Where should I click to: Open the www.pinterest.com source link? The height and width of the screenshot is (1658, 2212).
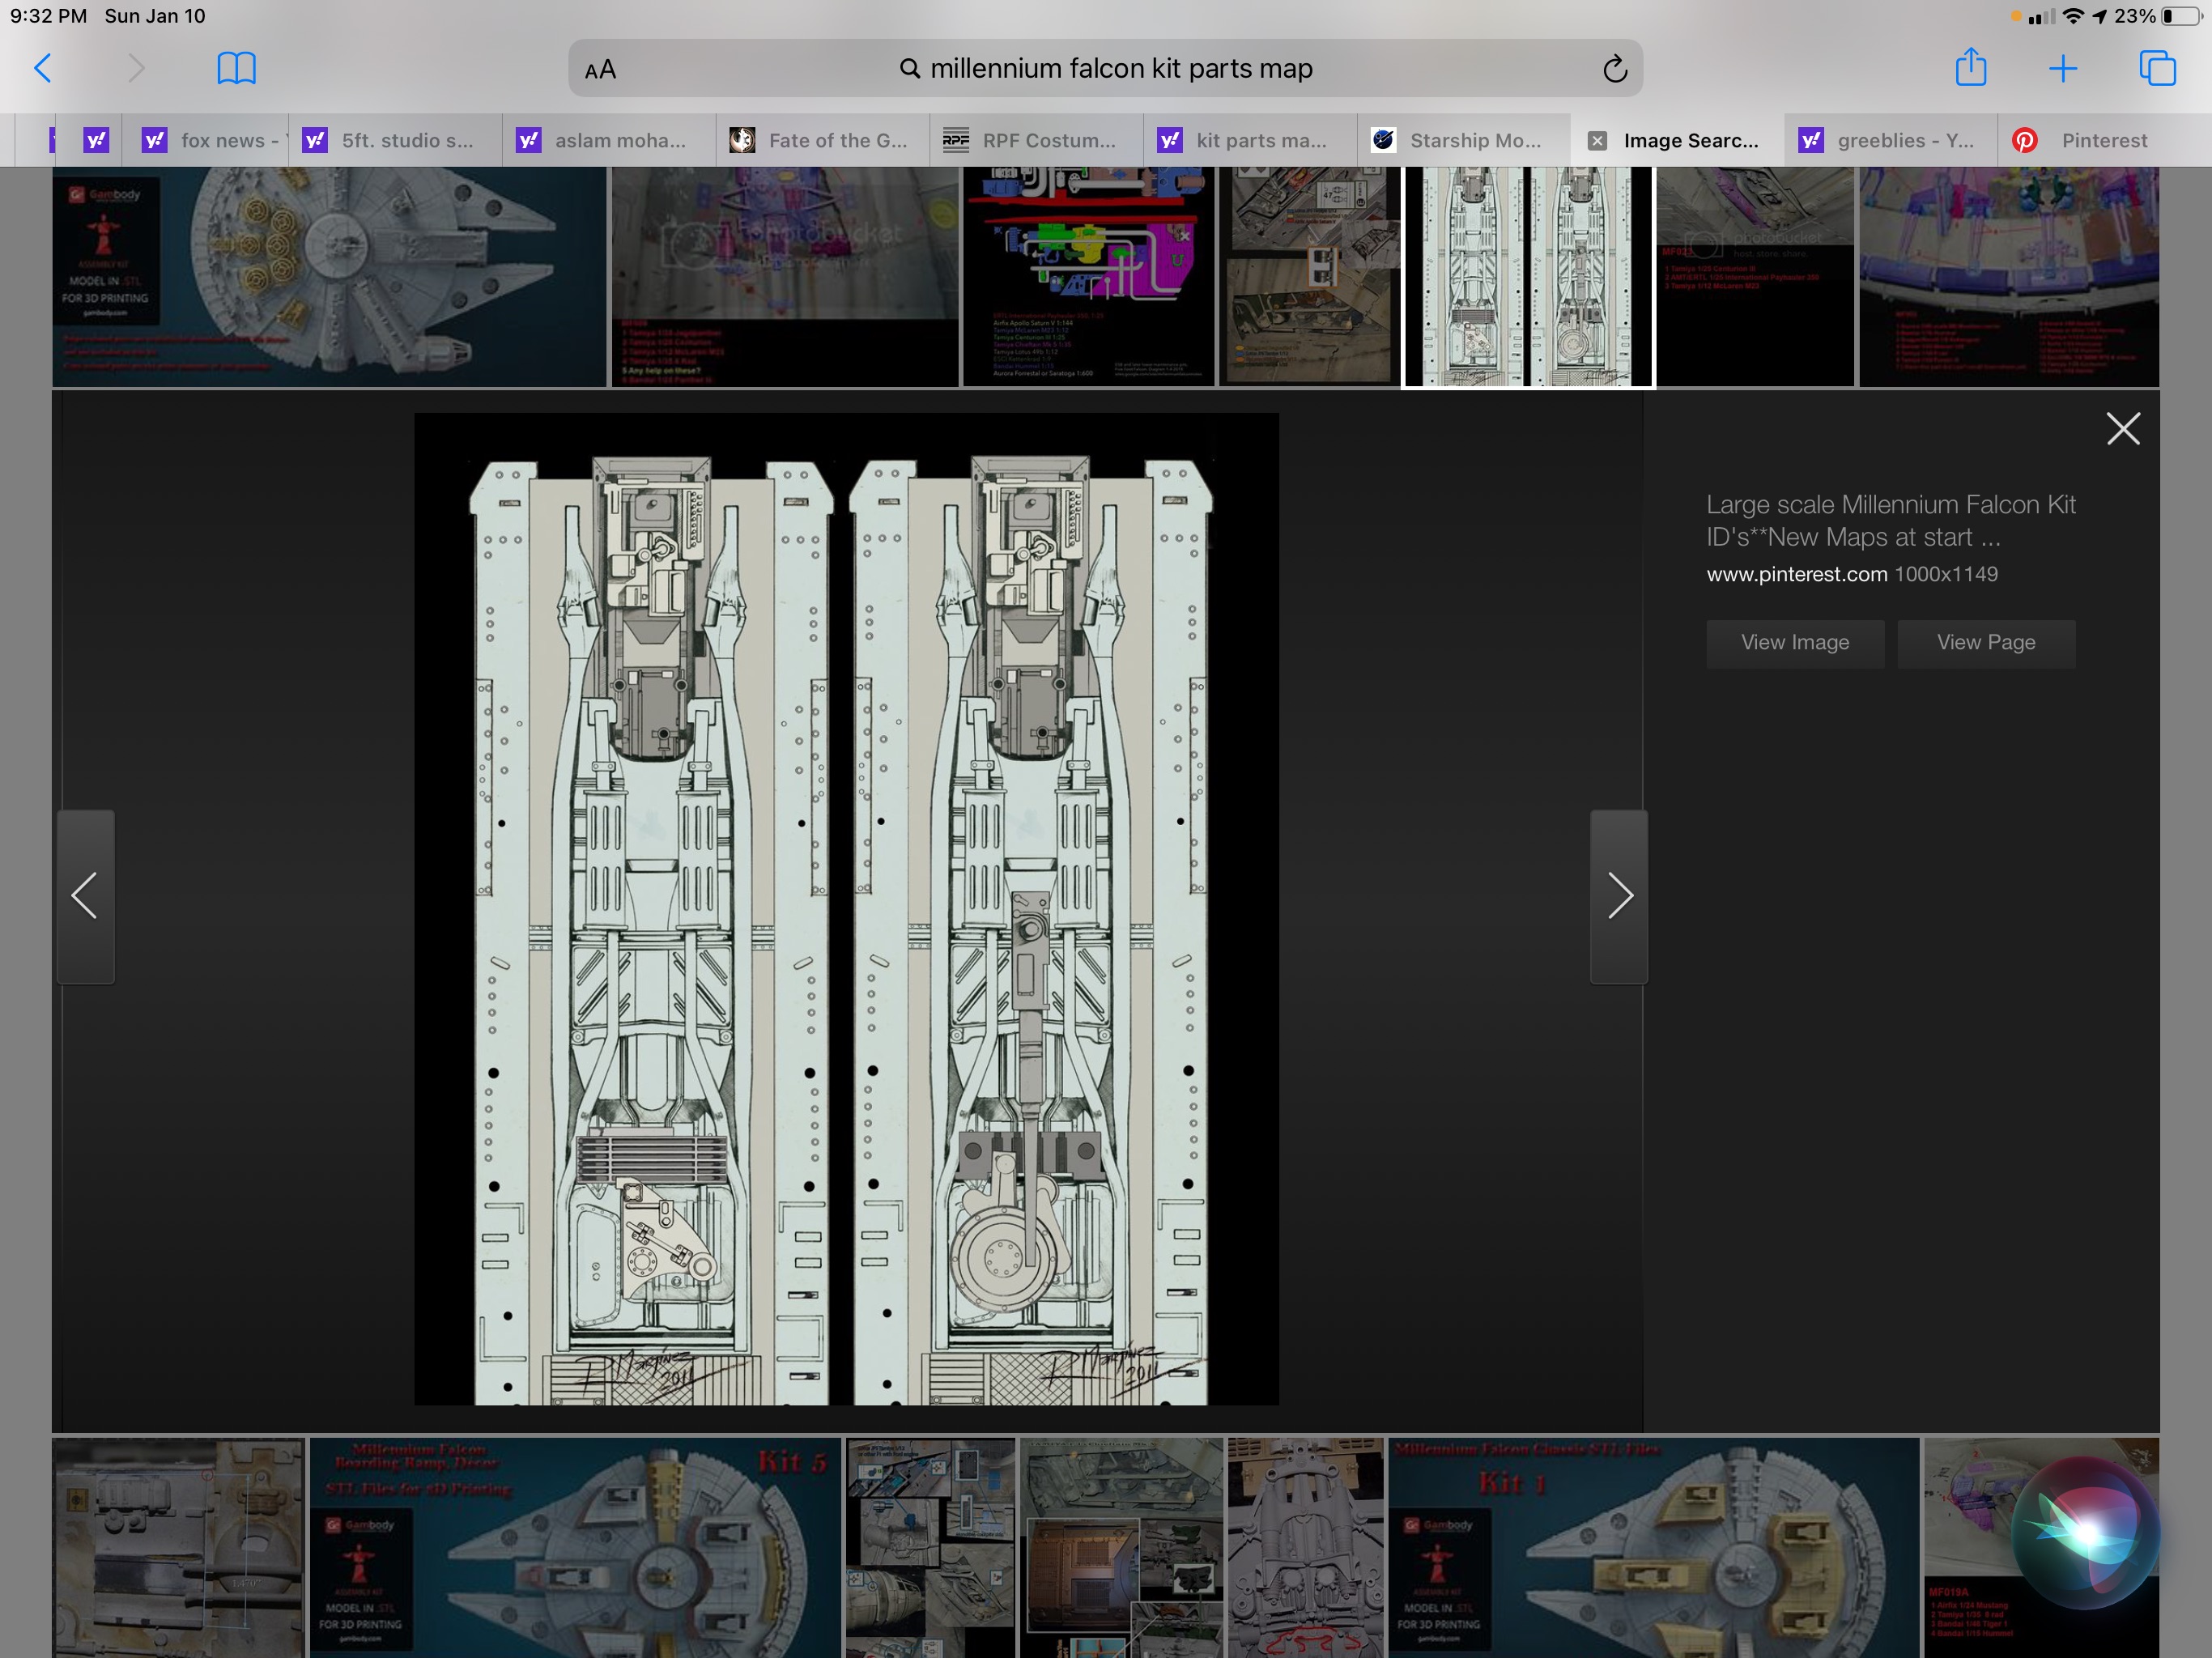[x=1796, y=574]
